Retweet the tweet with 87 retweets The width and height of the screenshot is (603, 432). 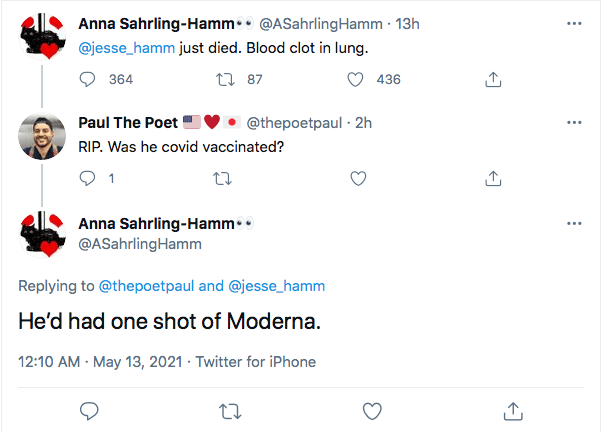pyautogui.click(x=223, y=79)
